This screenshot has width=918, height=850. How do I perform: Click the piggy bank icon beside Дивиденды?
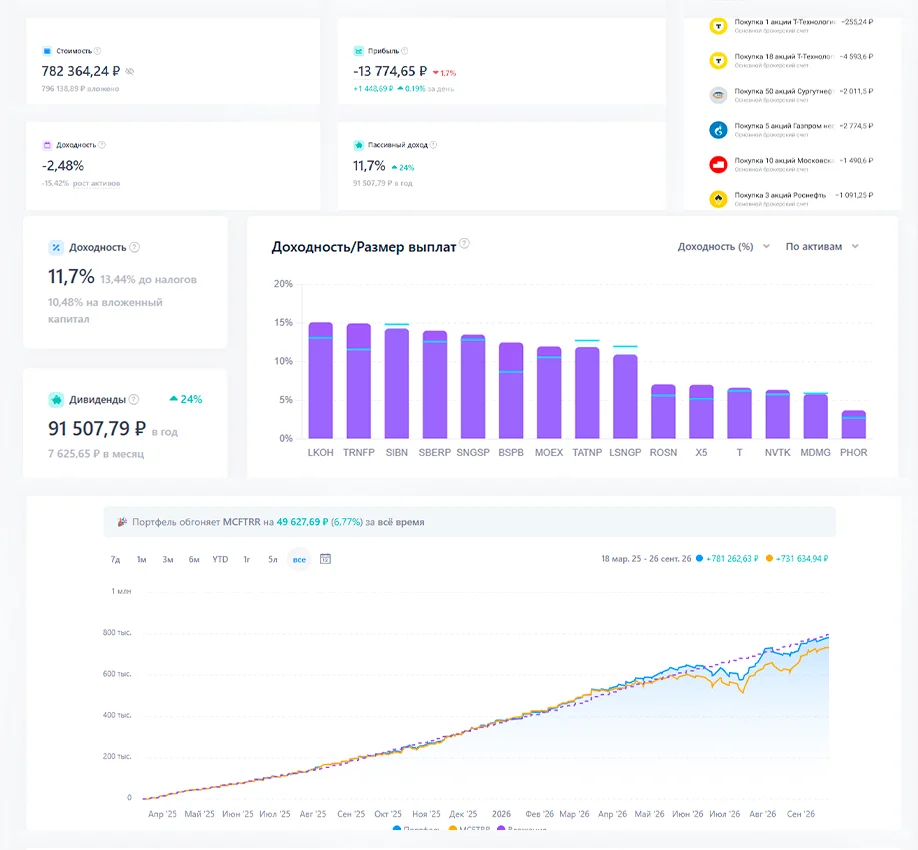coord(56,400)
